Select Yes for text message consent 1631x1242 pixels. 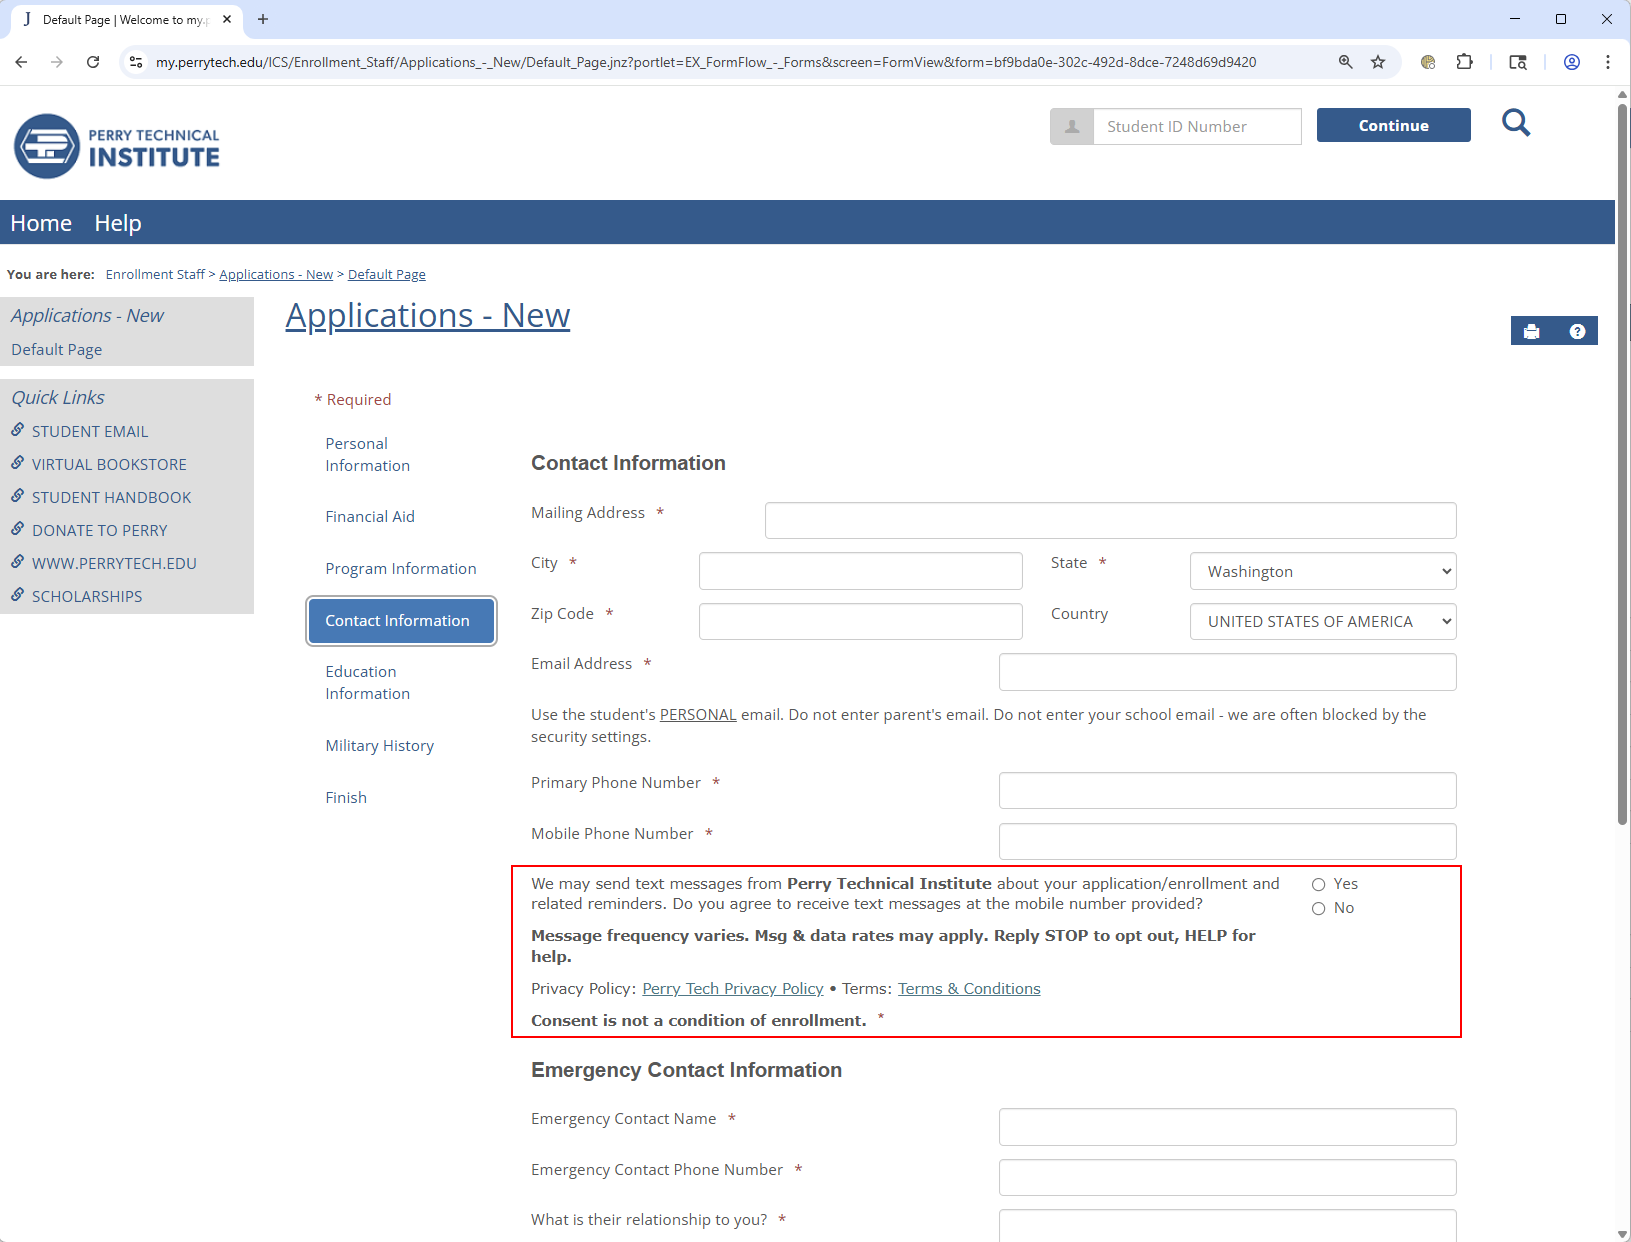point(1319,885)
